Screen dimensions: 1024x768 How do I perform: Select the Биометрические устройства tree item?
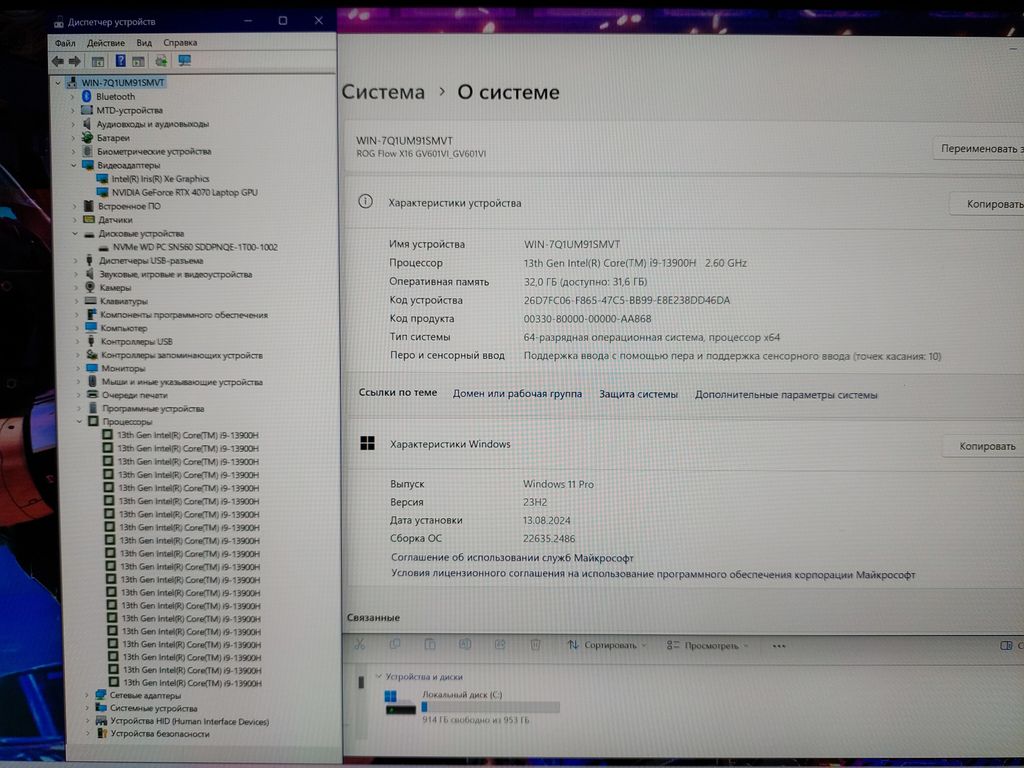click(154, 152)
